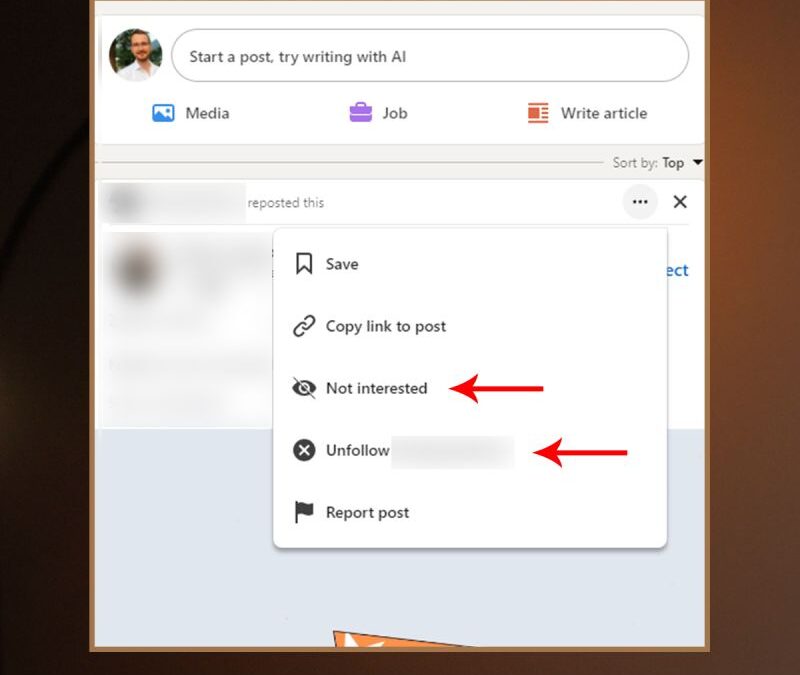800x675 pixels.
Task: Select Copy link to post
Action: 386,326
